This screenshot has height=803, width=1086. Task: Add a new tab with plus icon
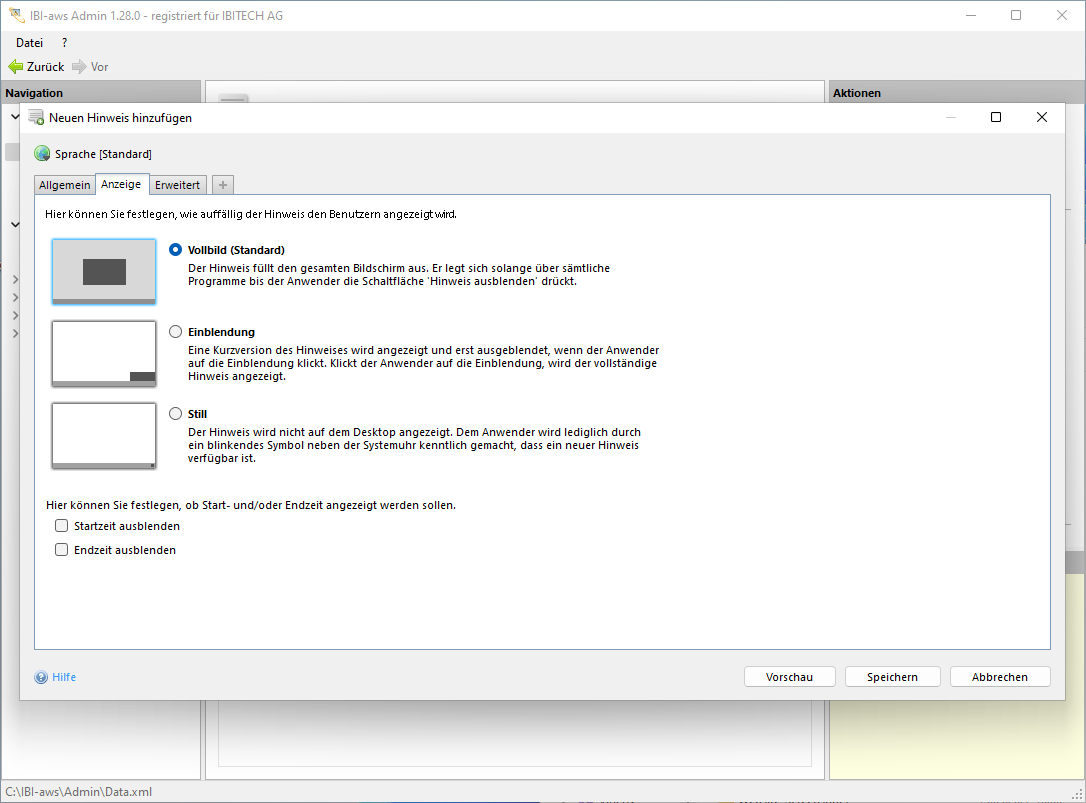click(223, 185)
